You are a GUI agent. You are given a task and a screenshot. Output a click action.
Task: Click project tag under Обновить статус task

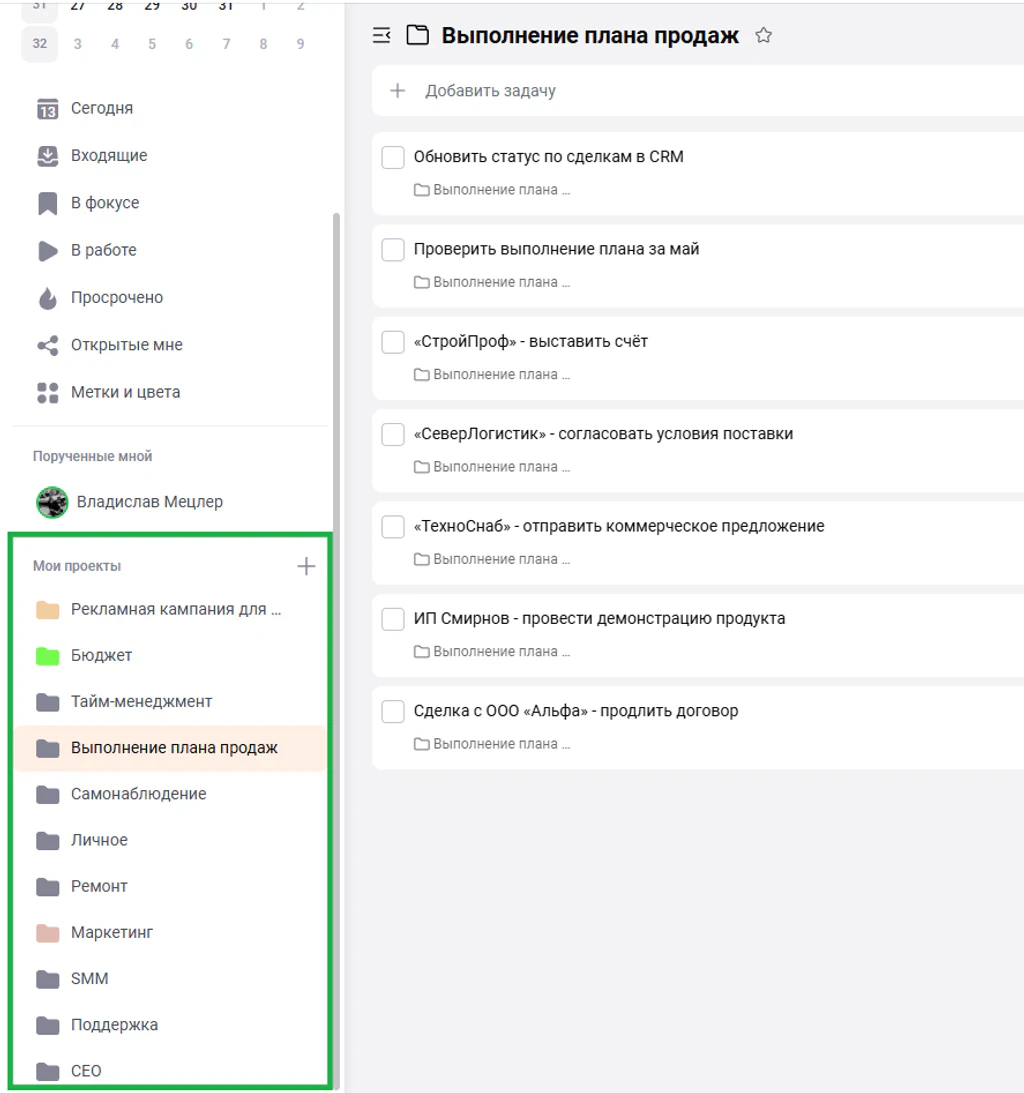[492, 190]
